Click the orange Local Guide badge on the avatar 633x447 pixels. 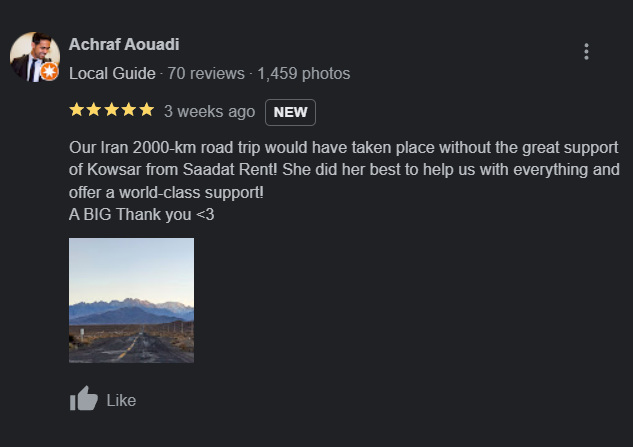[x=49, y=72]
